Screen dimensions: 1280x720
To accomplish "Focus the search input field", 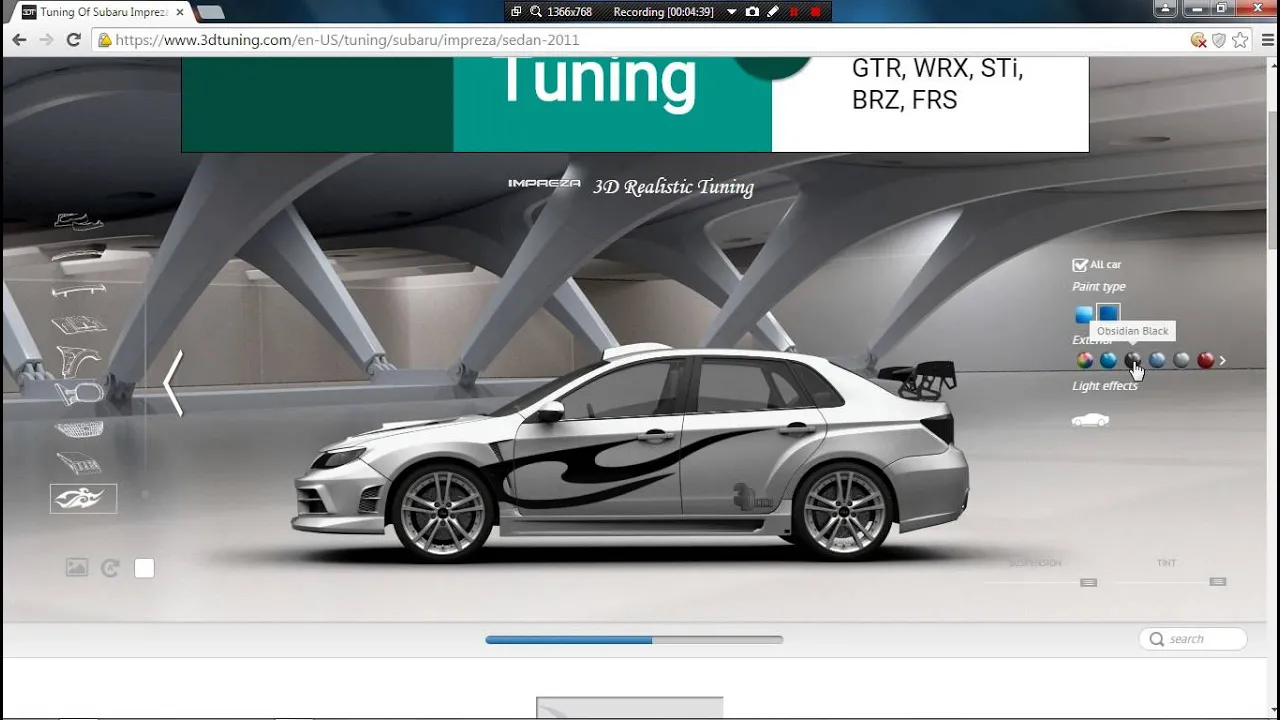I will pyautogui.click(x=1193, y=639).
